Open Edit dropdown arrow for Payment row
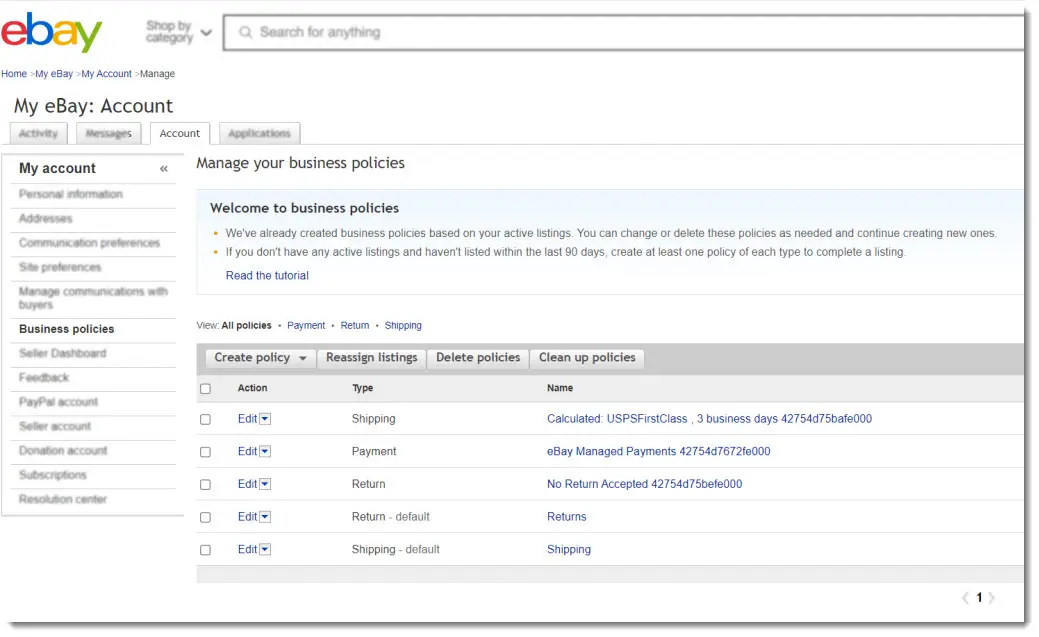Screen dimensions: 1039x637 pyautogui.click(x=265, y=451)
